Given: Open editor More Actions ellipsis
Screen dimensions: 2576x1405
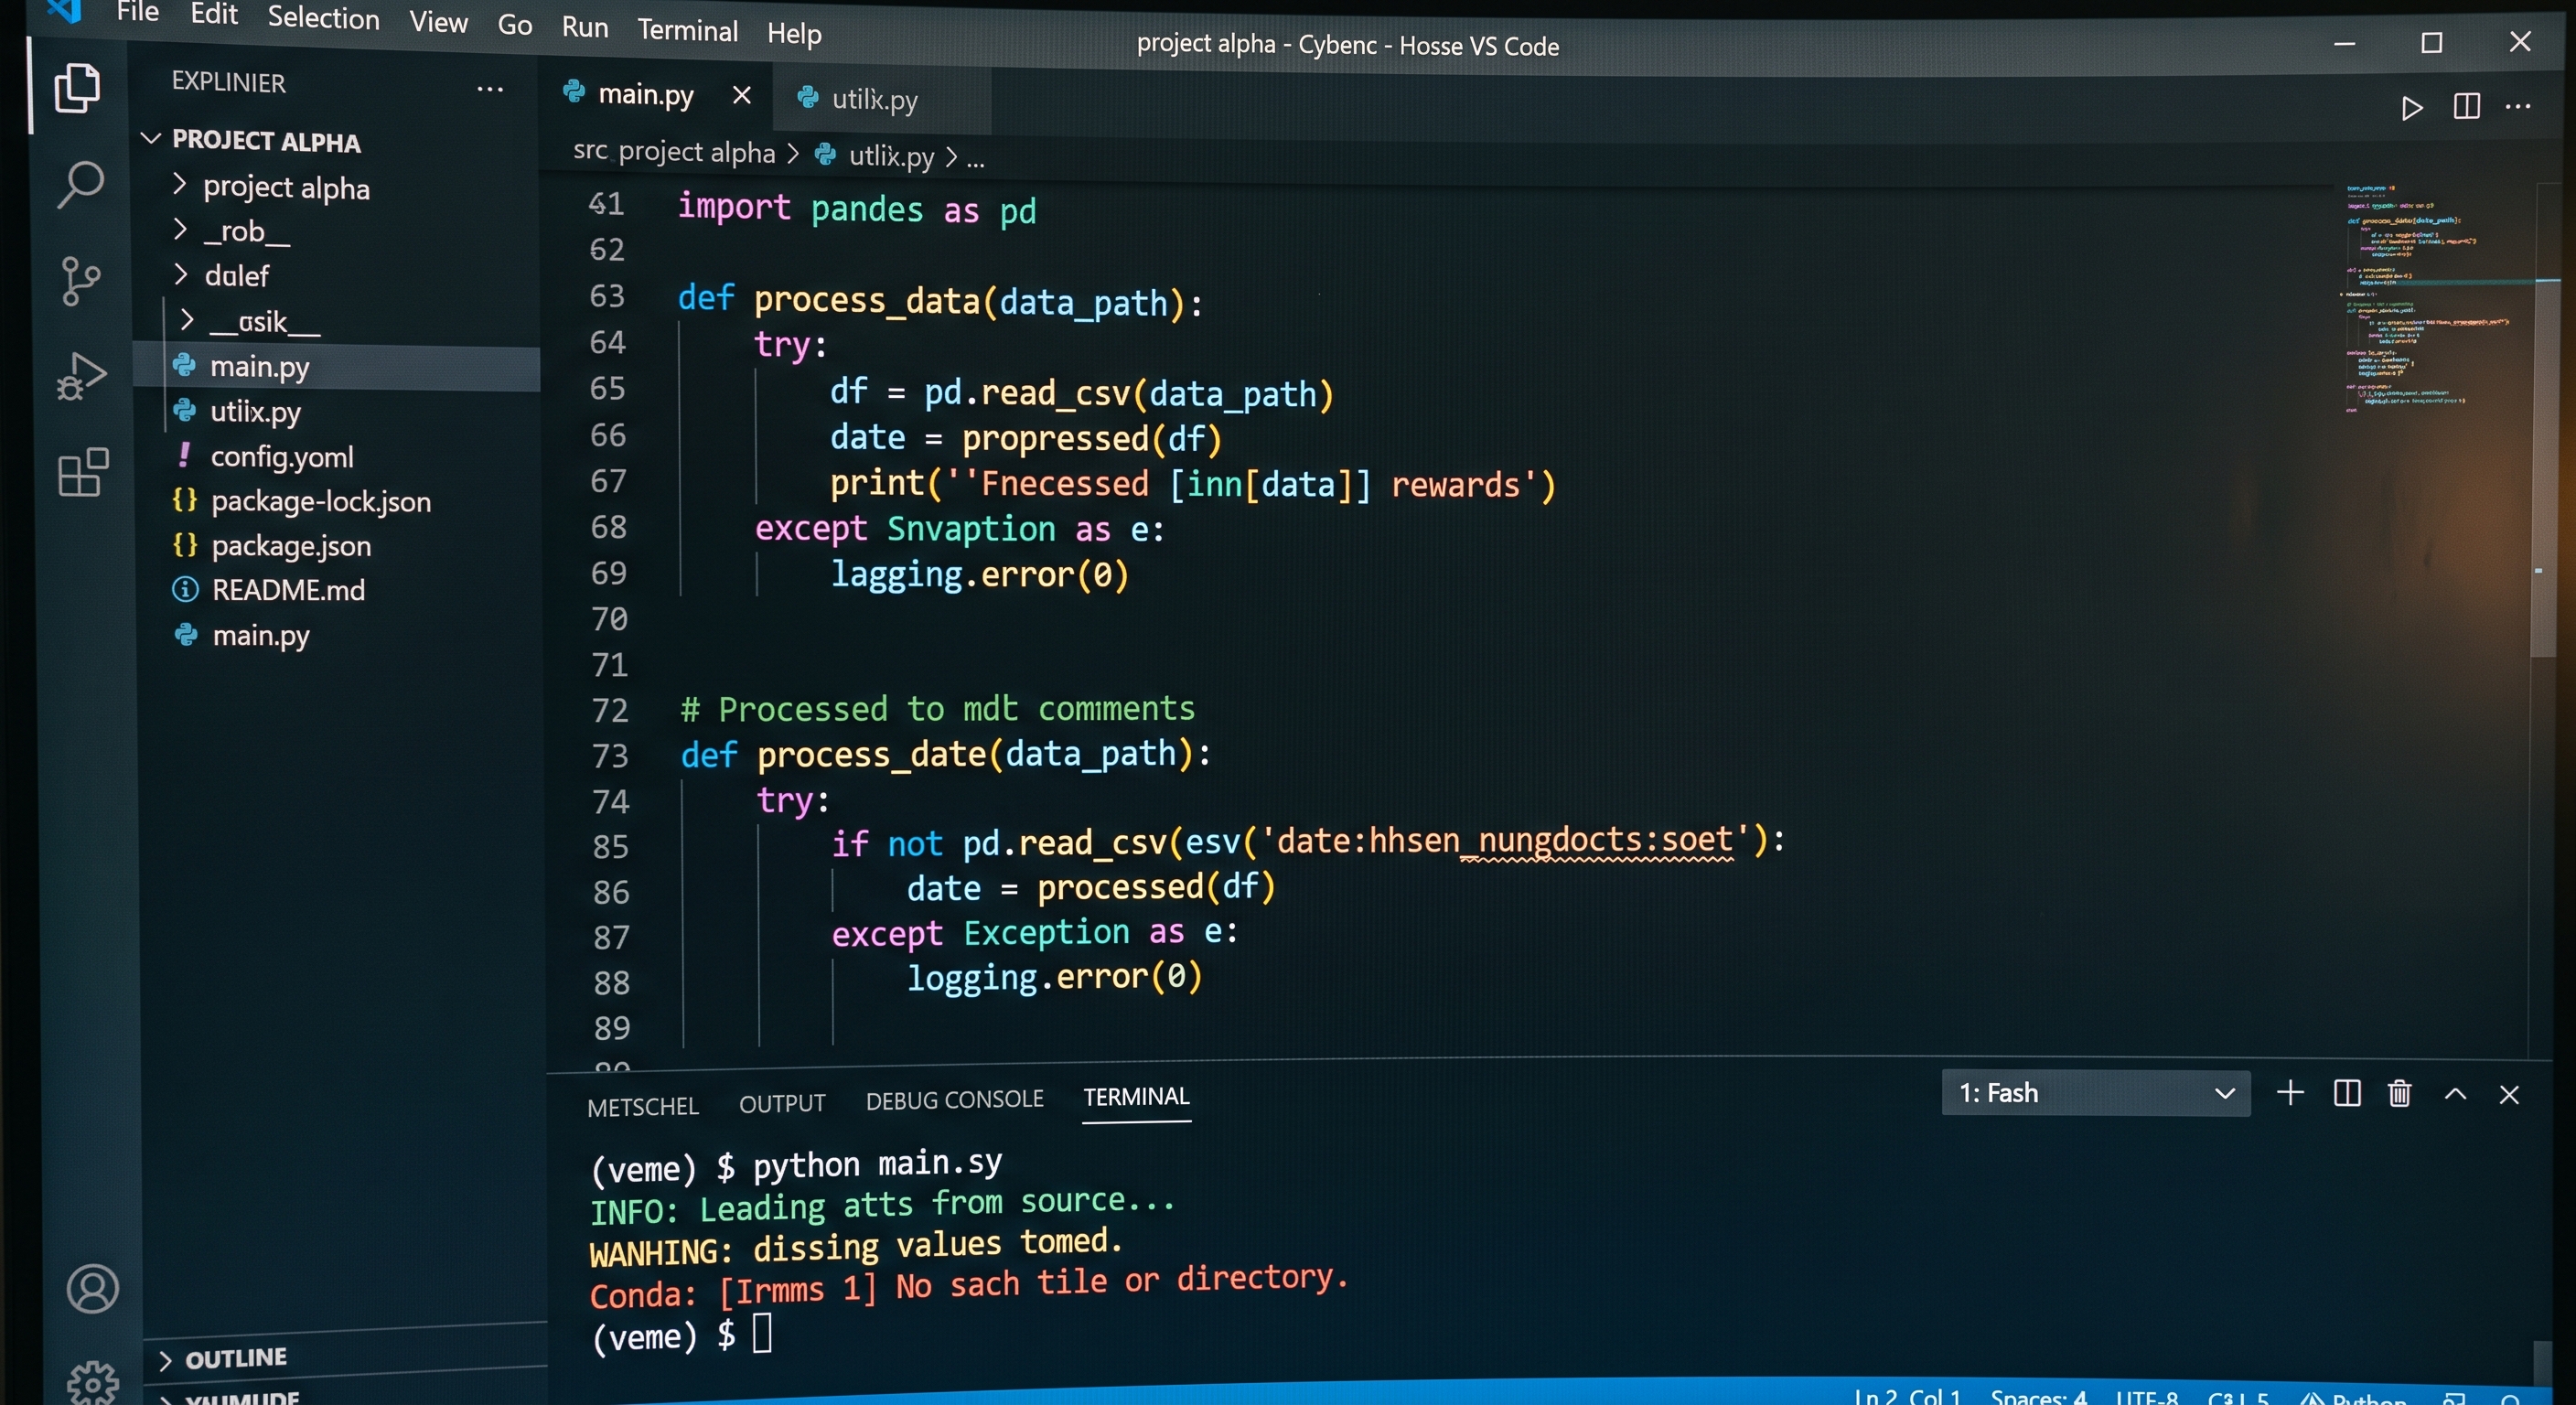Looking at the screenshot, I should (x=2518, y=106).
